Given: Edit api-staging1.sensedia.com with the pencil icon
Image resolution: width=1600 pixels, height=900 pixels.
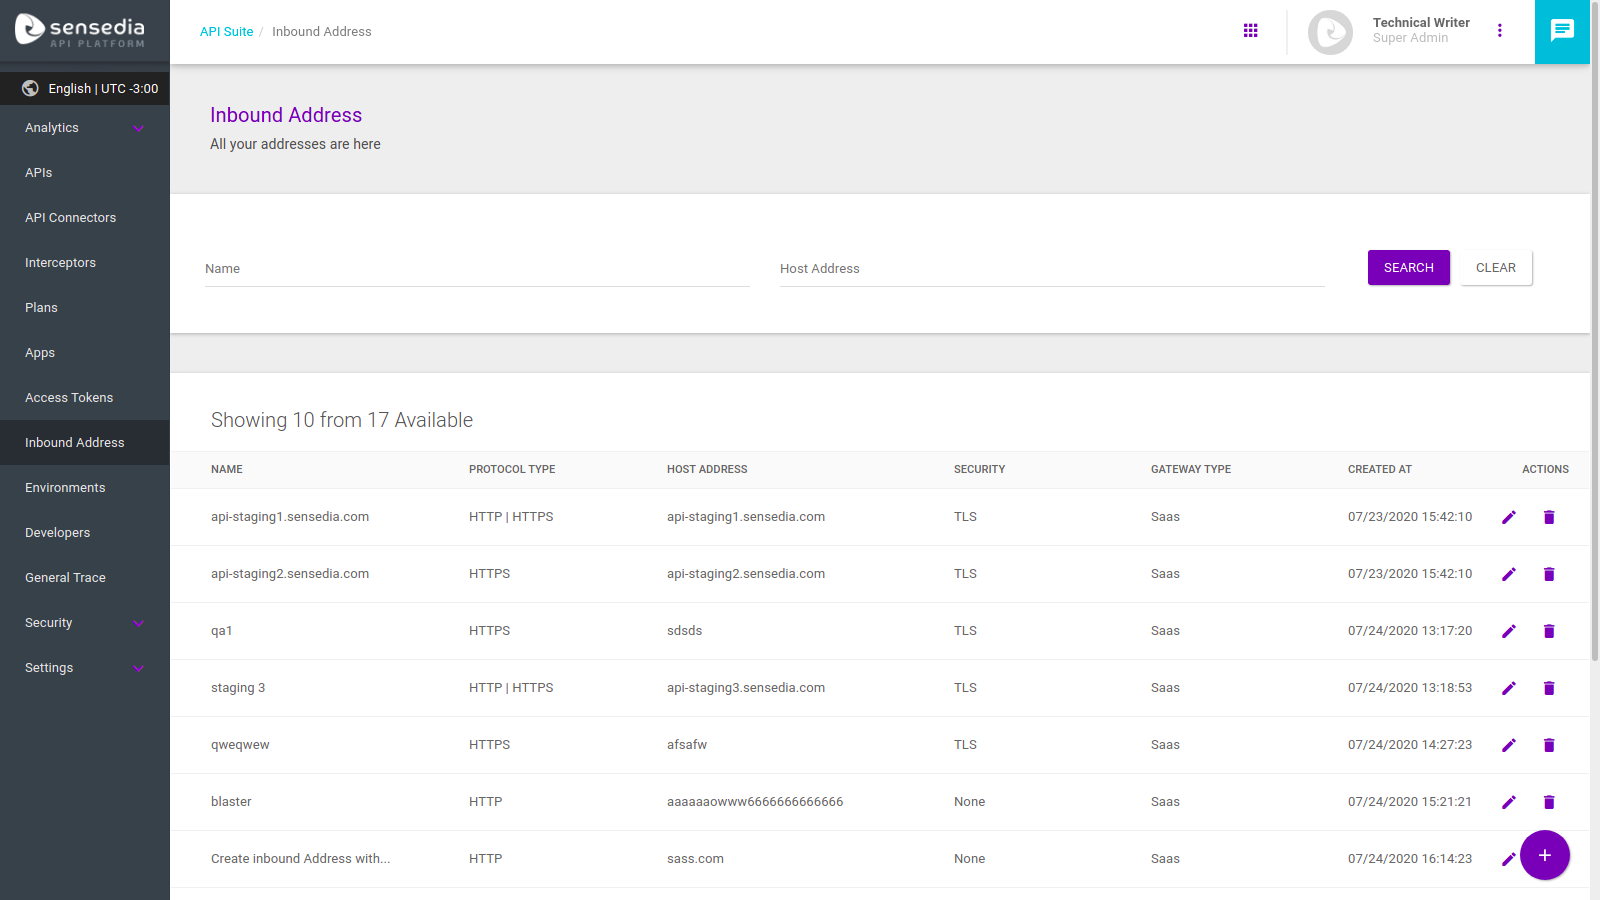Looking at the screenshot, I should [x=1509, y=517].
